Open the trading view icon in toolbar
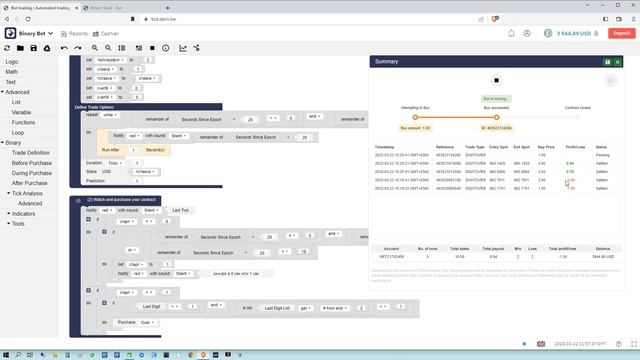640x360 pixels. coord(196,48)
